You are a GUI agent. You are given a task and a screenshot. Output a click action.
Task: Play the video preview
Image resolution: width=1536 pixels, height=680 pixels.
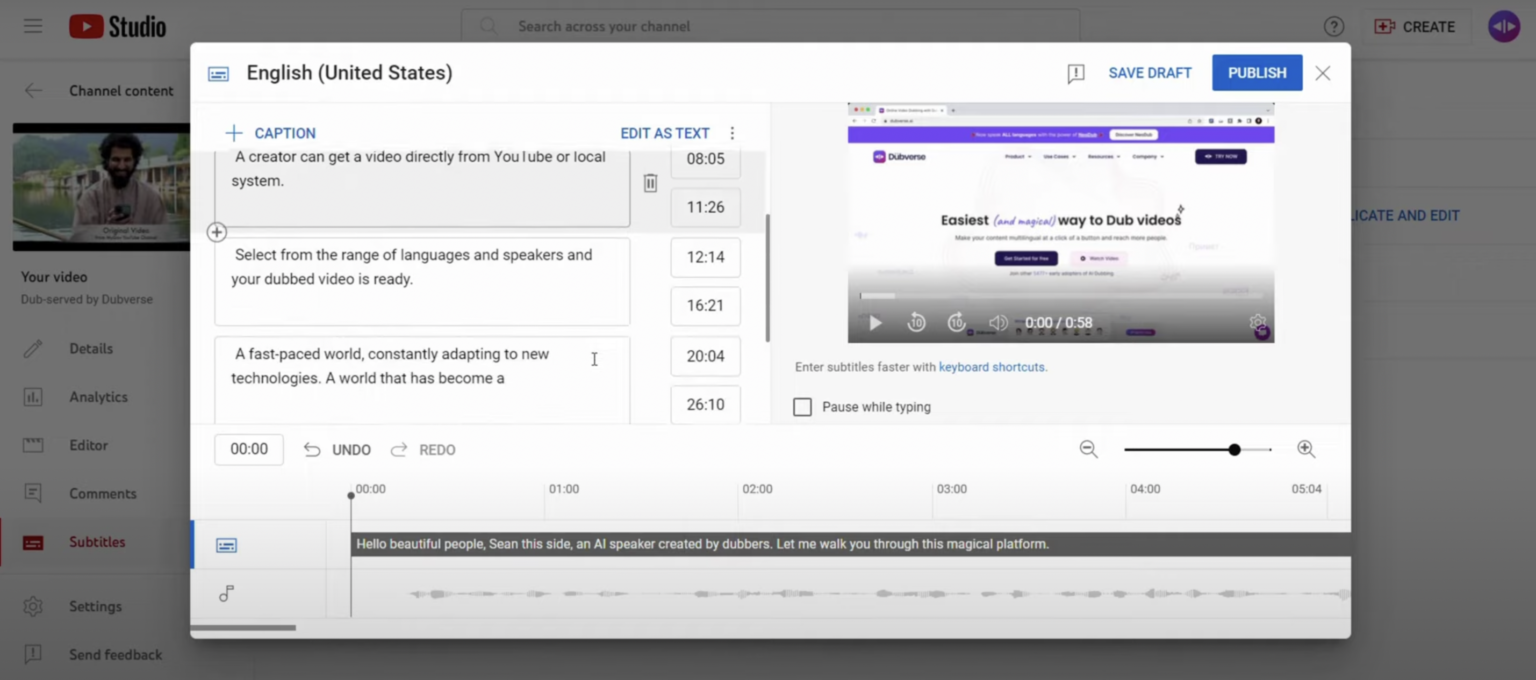coord(874,322)
